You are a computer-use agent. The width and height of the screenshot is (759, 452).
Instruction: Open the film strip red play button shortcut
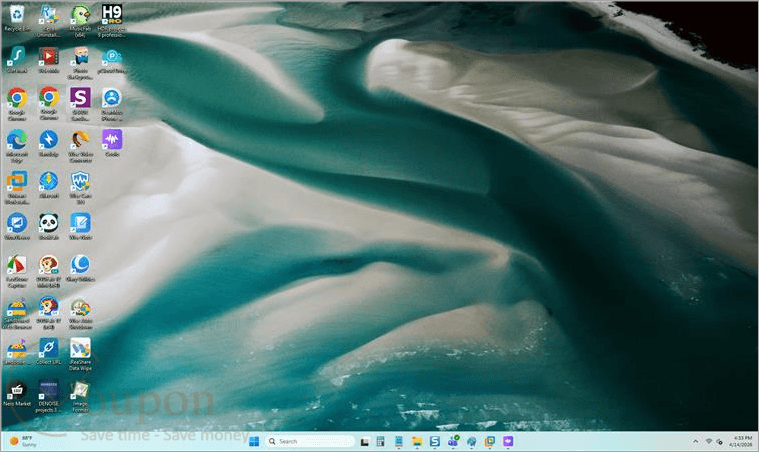click(x=48, y=60)
